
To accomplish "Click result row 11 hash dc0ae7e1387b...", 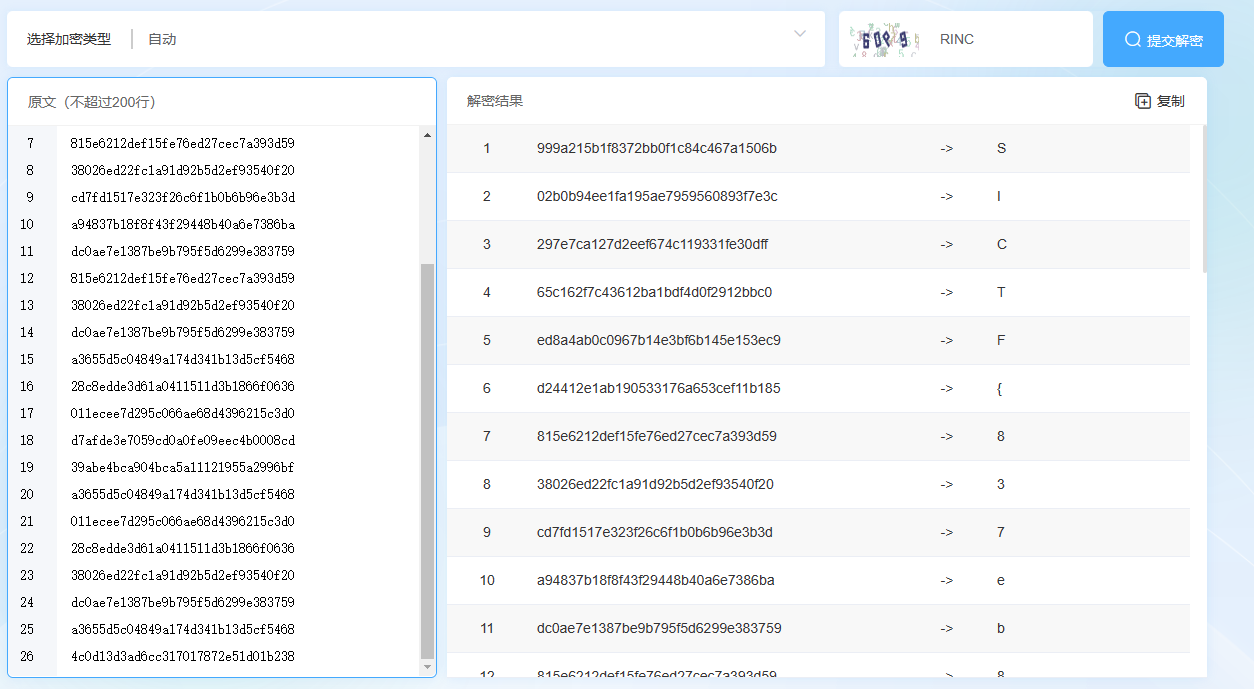I will [x=659, y=628].
